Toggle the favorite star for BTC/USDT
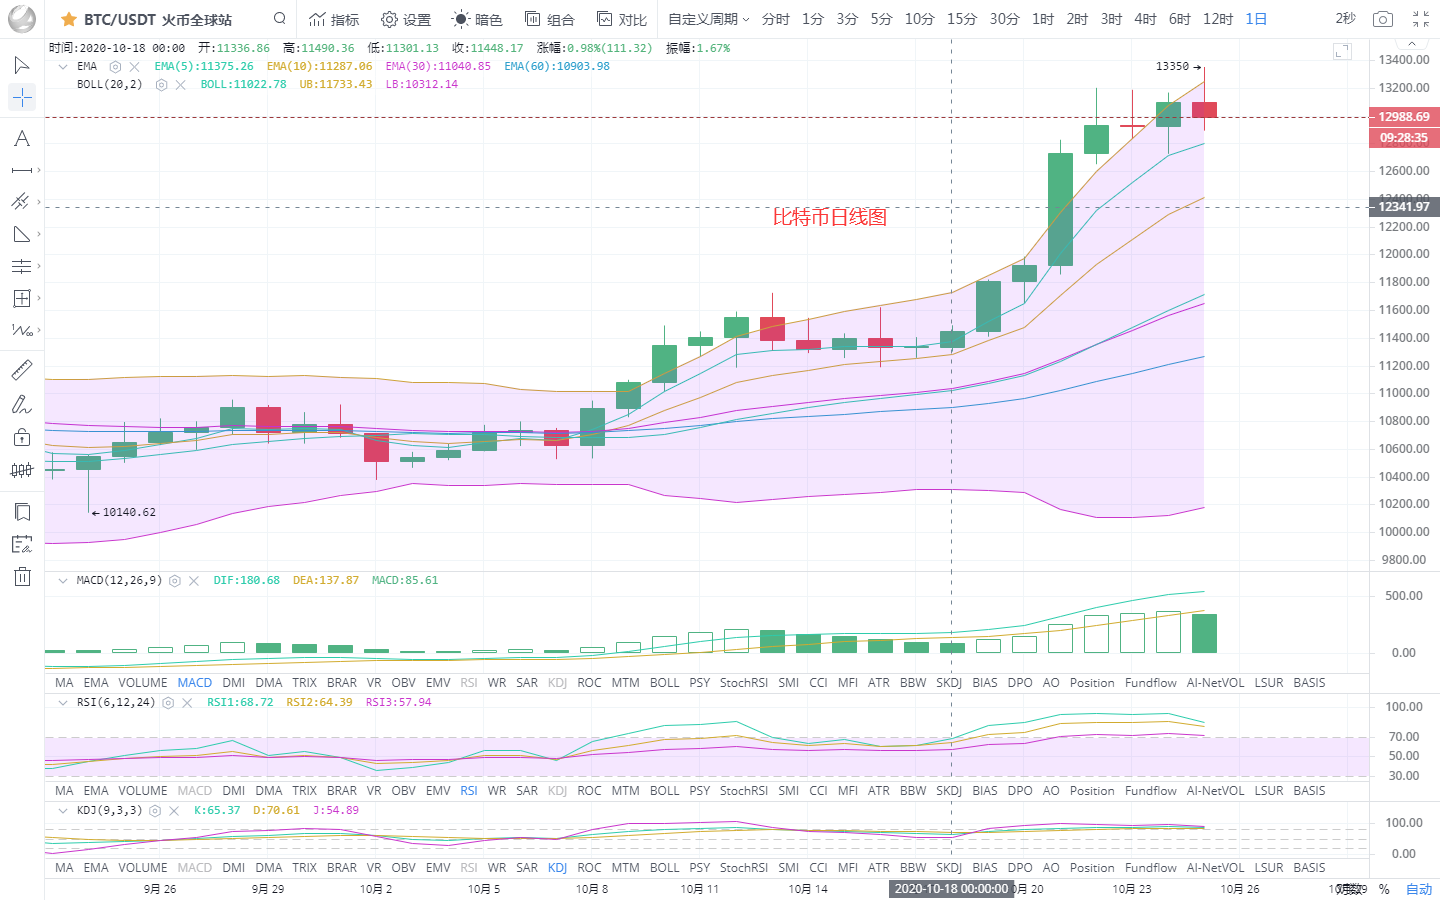 (69, 19)
